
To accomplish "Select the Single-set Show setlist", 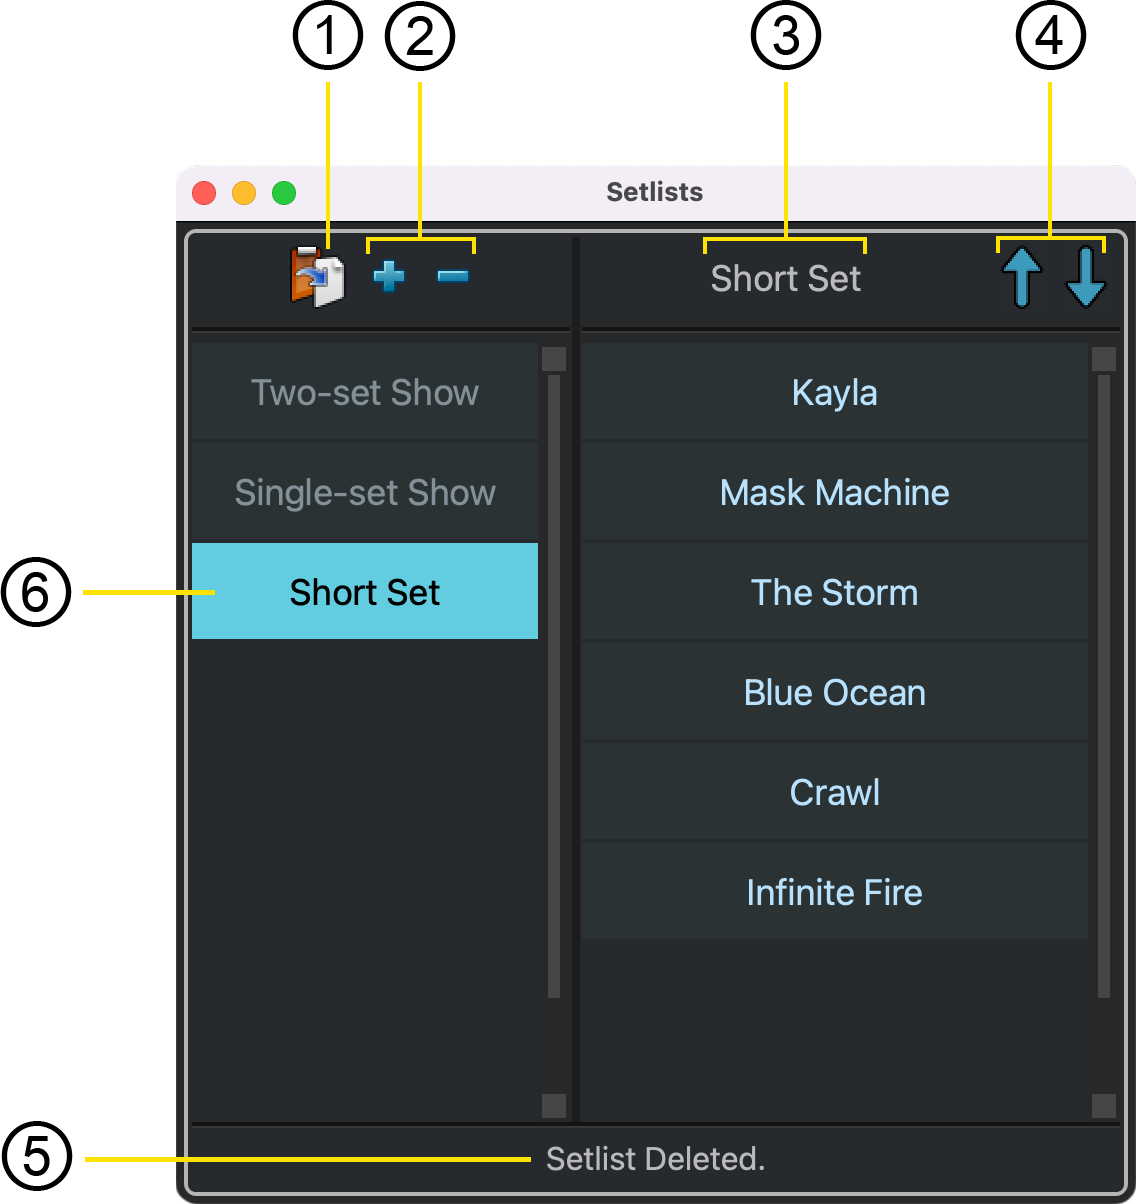I will point(364,492).
